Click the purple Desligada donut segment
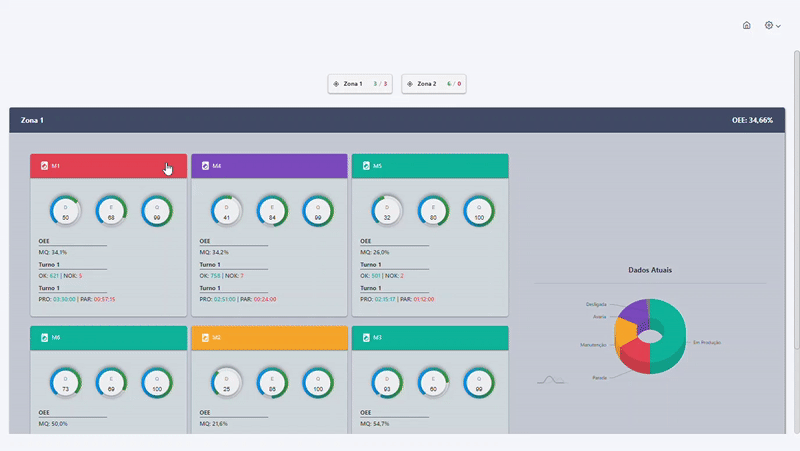The image size is (800, 451). coord(635,311)
